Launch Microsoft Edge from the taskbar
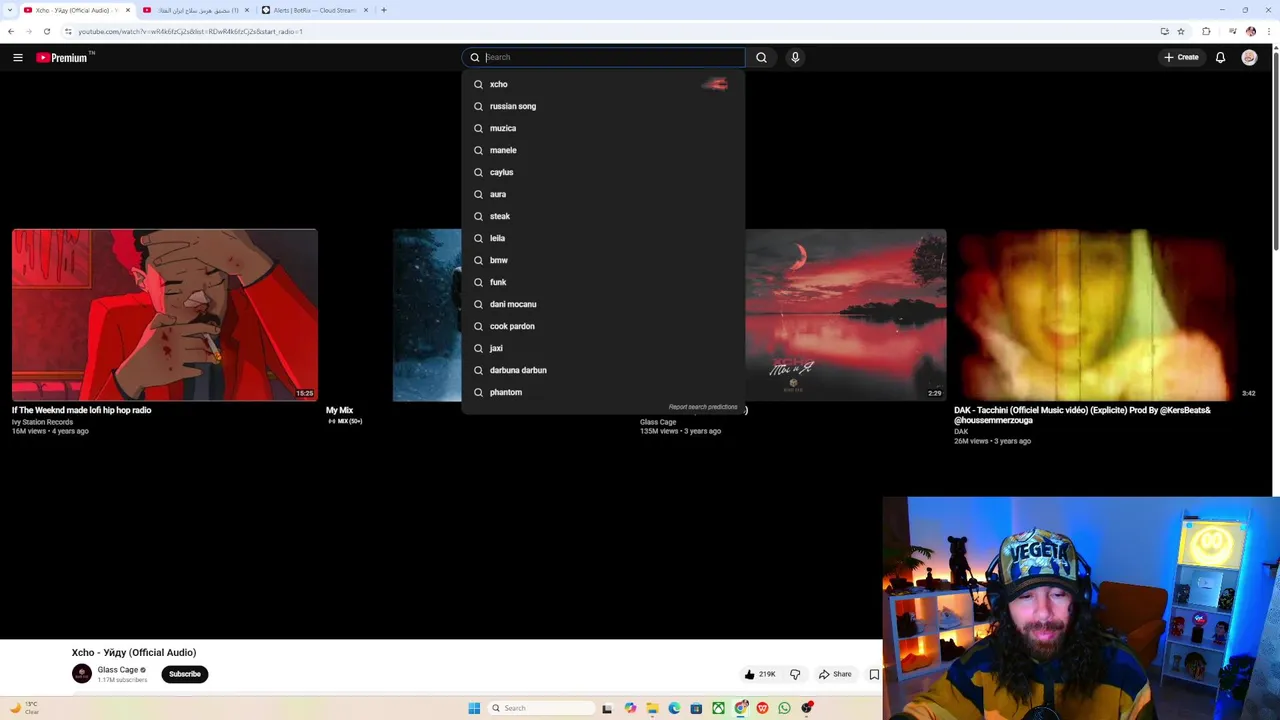 674,708
